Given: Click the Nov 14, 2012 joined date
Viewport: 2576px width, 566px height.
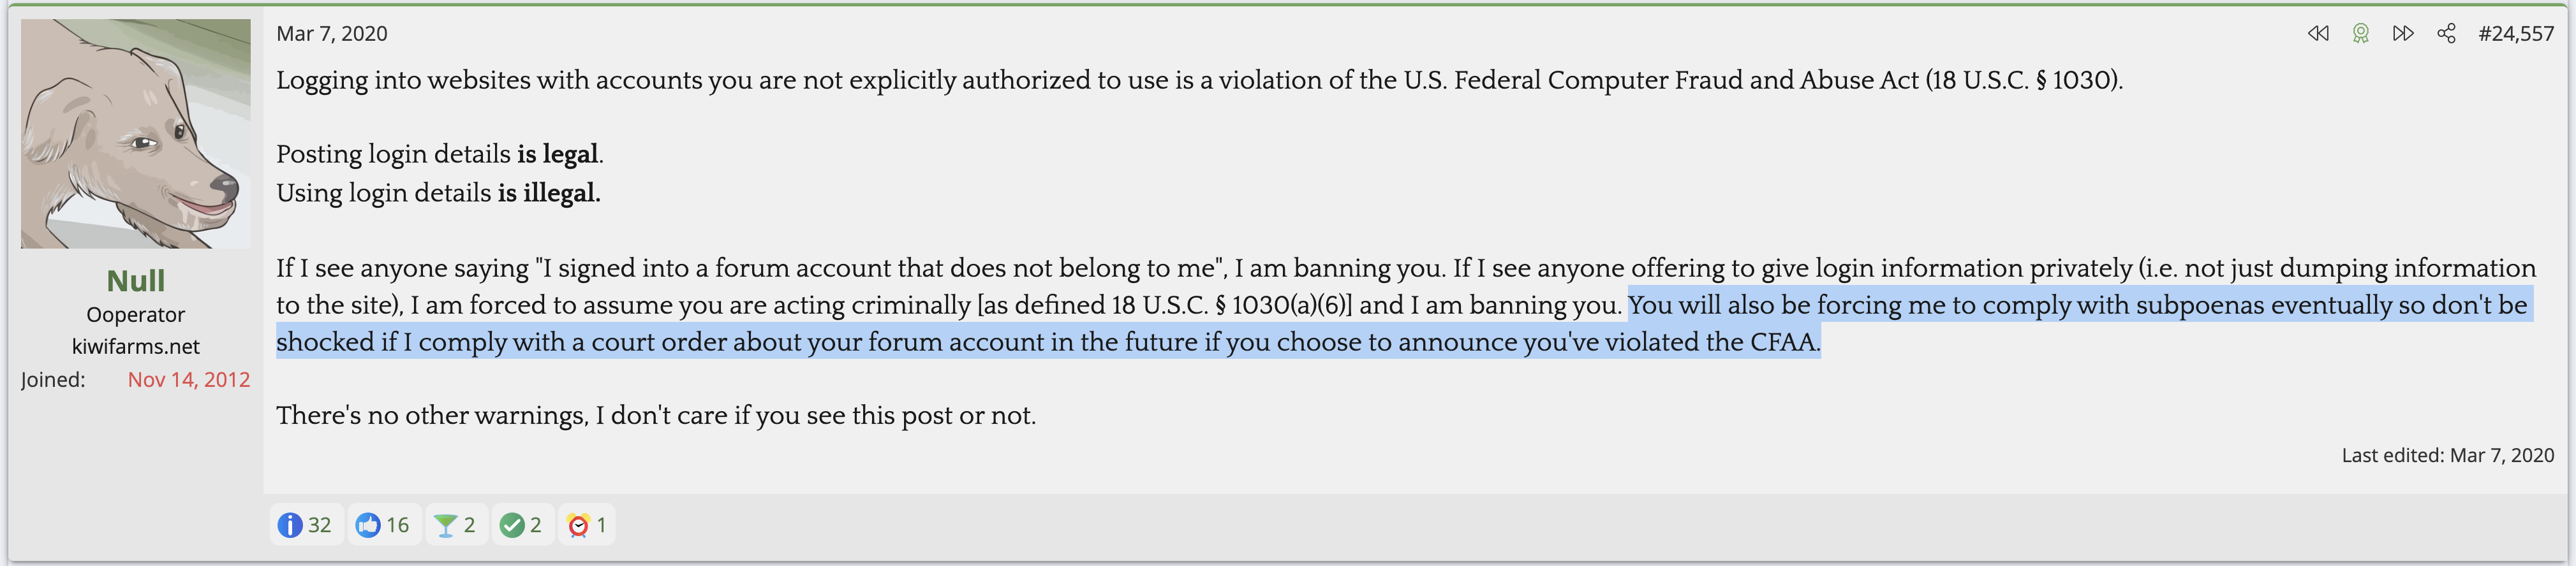Looking at the screenshot, I should (x=188, y=380).
